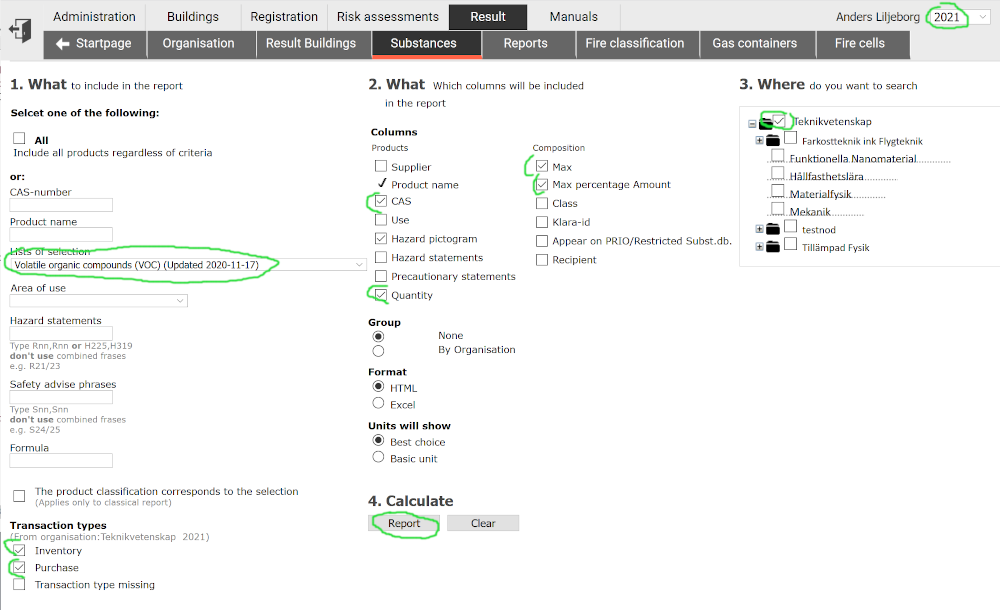Enable the Recipient checkbox
Screen dimensions: 1000x610
coord(542,260)
